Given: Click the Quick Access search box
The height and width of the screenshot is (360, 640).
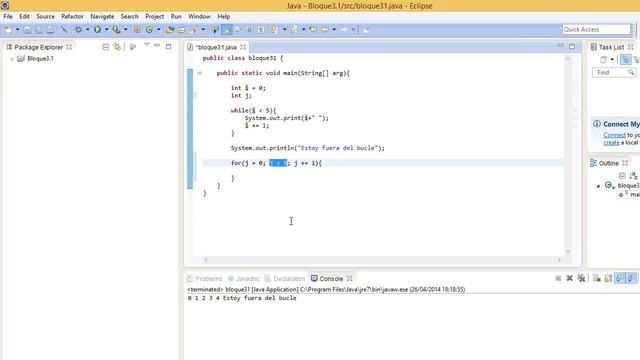Looking at the screenshot, I should 596,29.
